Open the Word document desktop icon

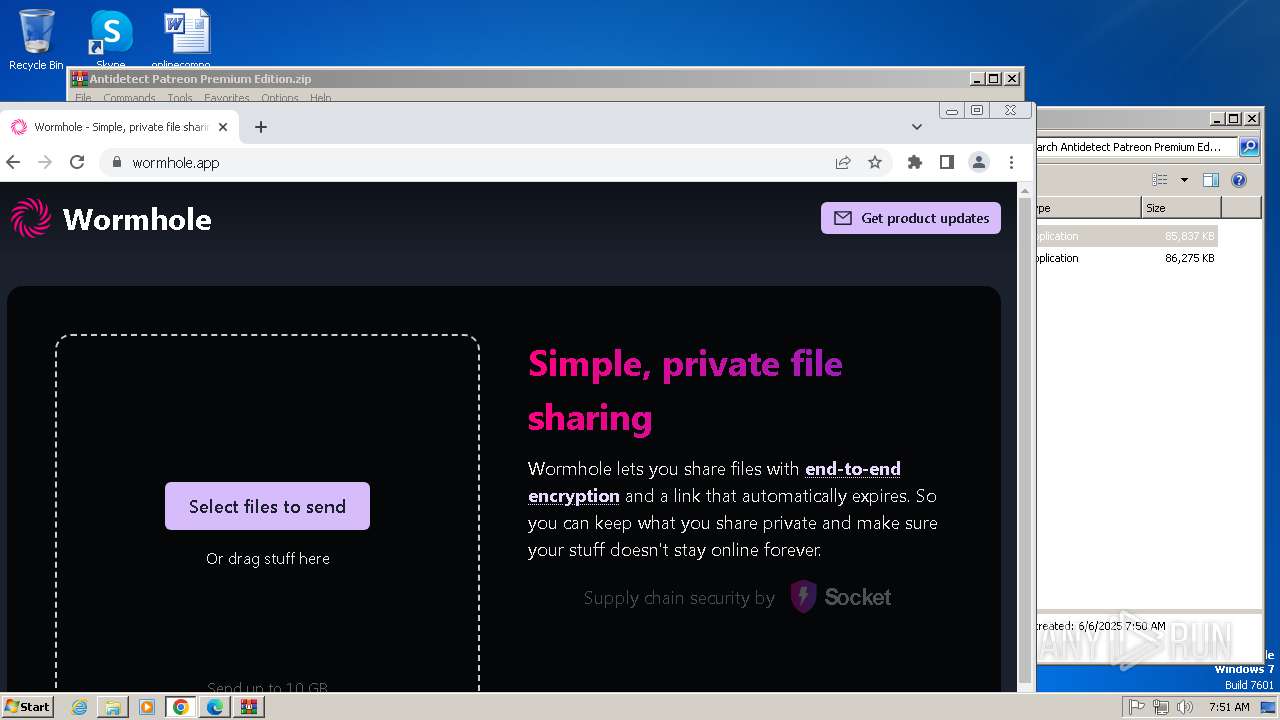[x=187, y=38]
